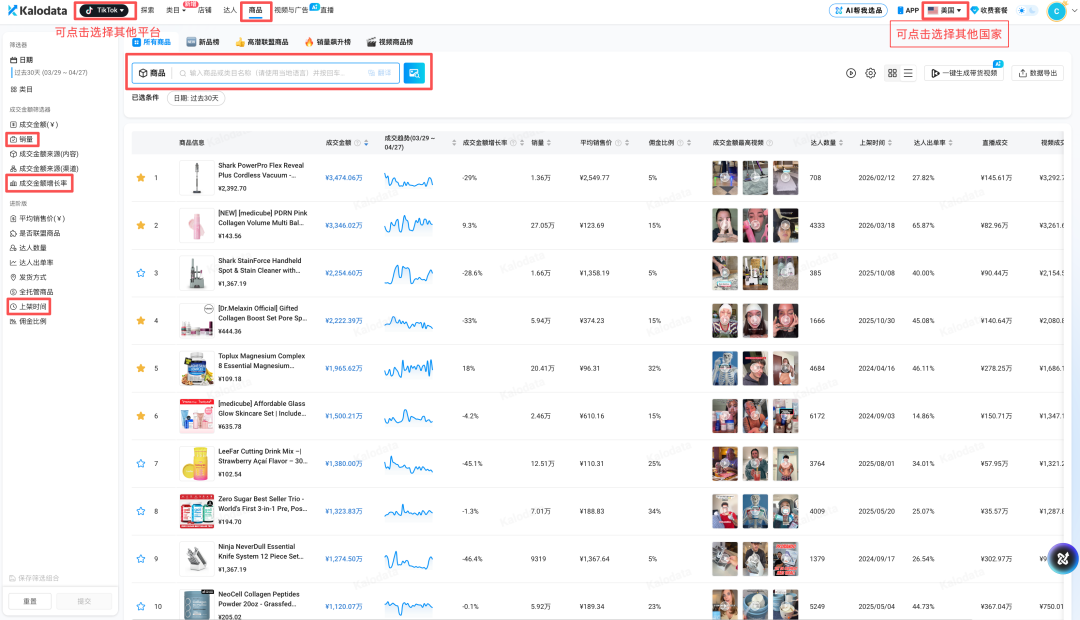Open the APP download icon

908,10
